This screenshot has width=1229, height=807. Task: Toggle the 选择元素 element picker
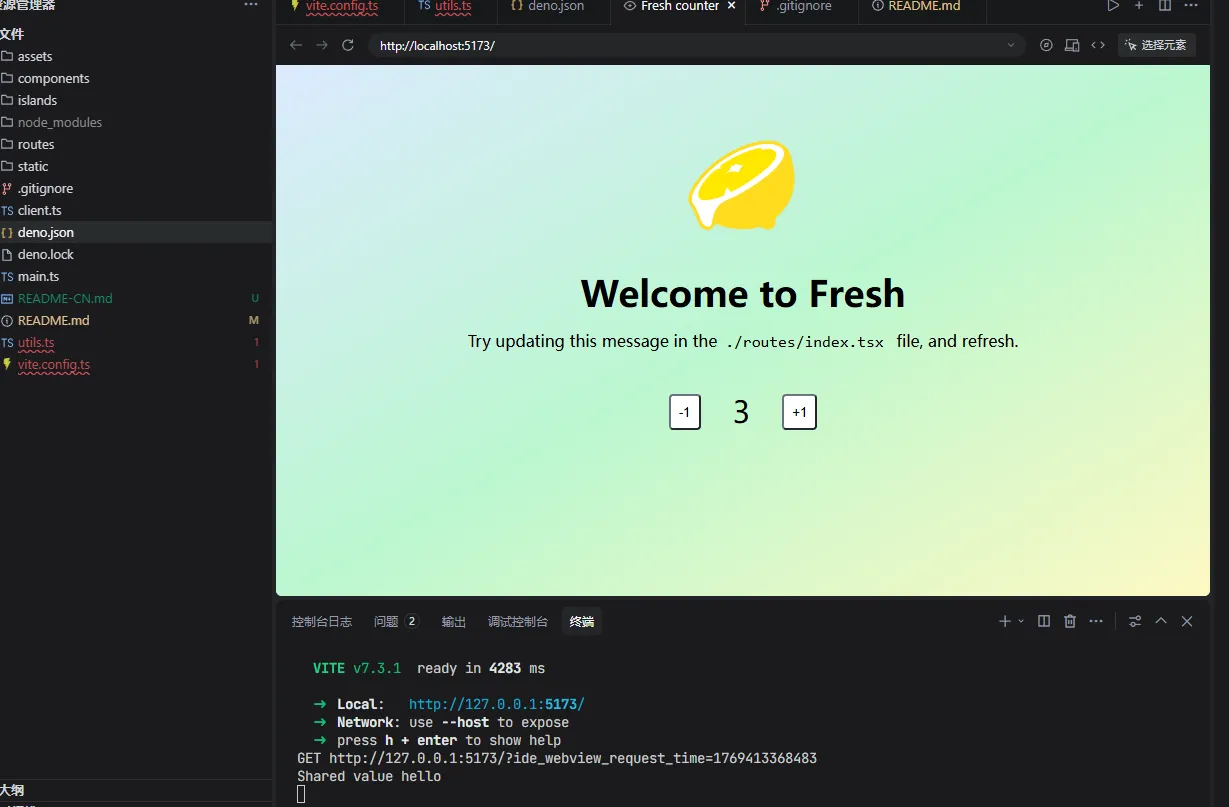[x=1156, y=45]
